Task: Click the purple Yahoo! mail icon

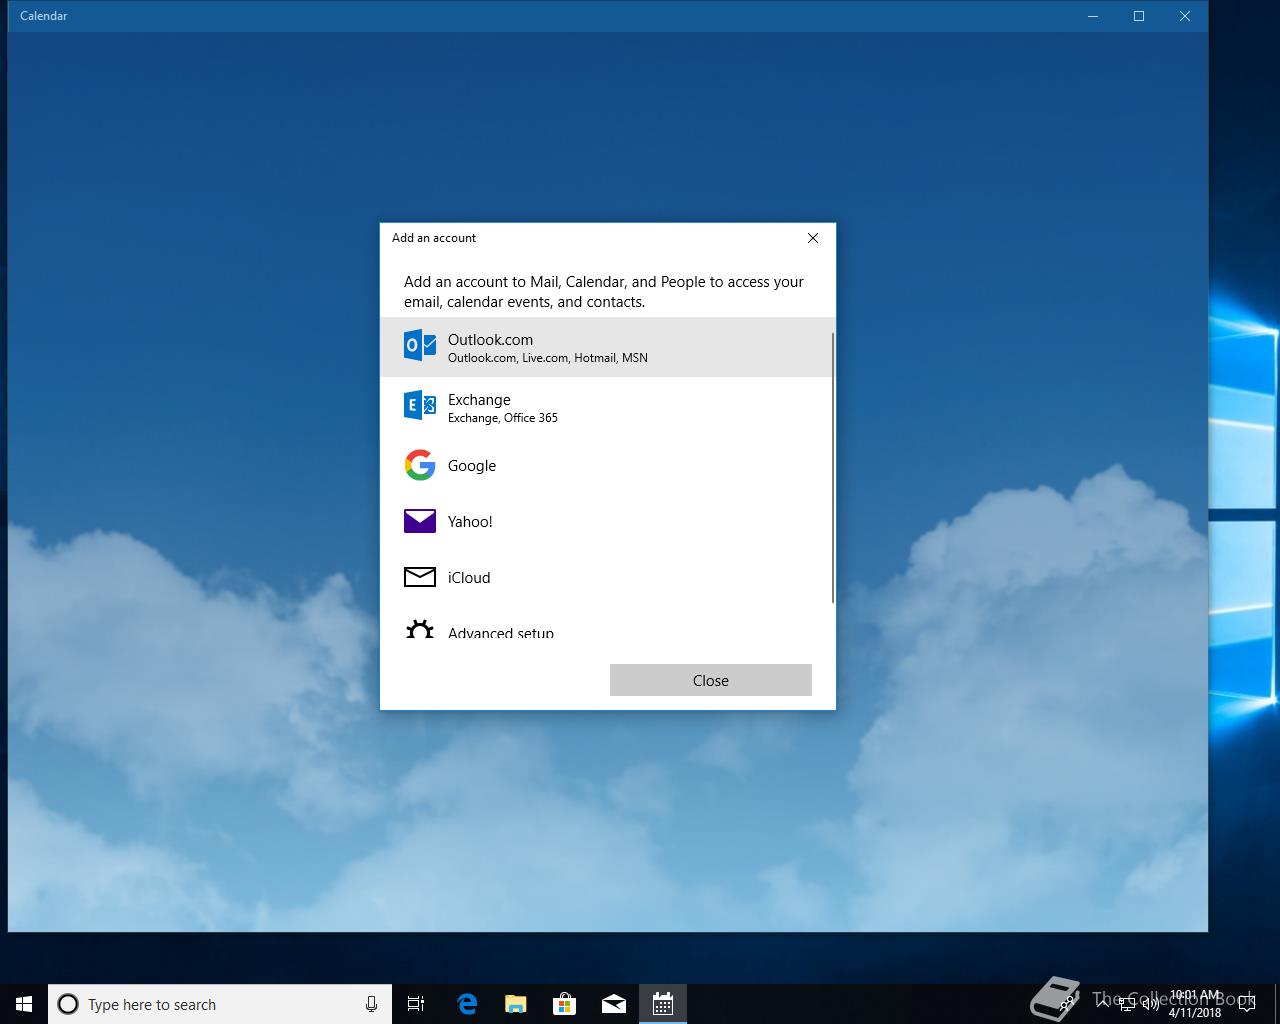Action: (420, 521)
